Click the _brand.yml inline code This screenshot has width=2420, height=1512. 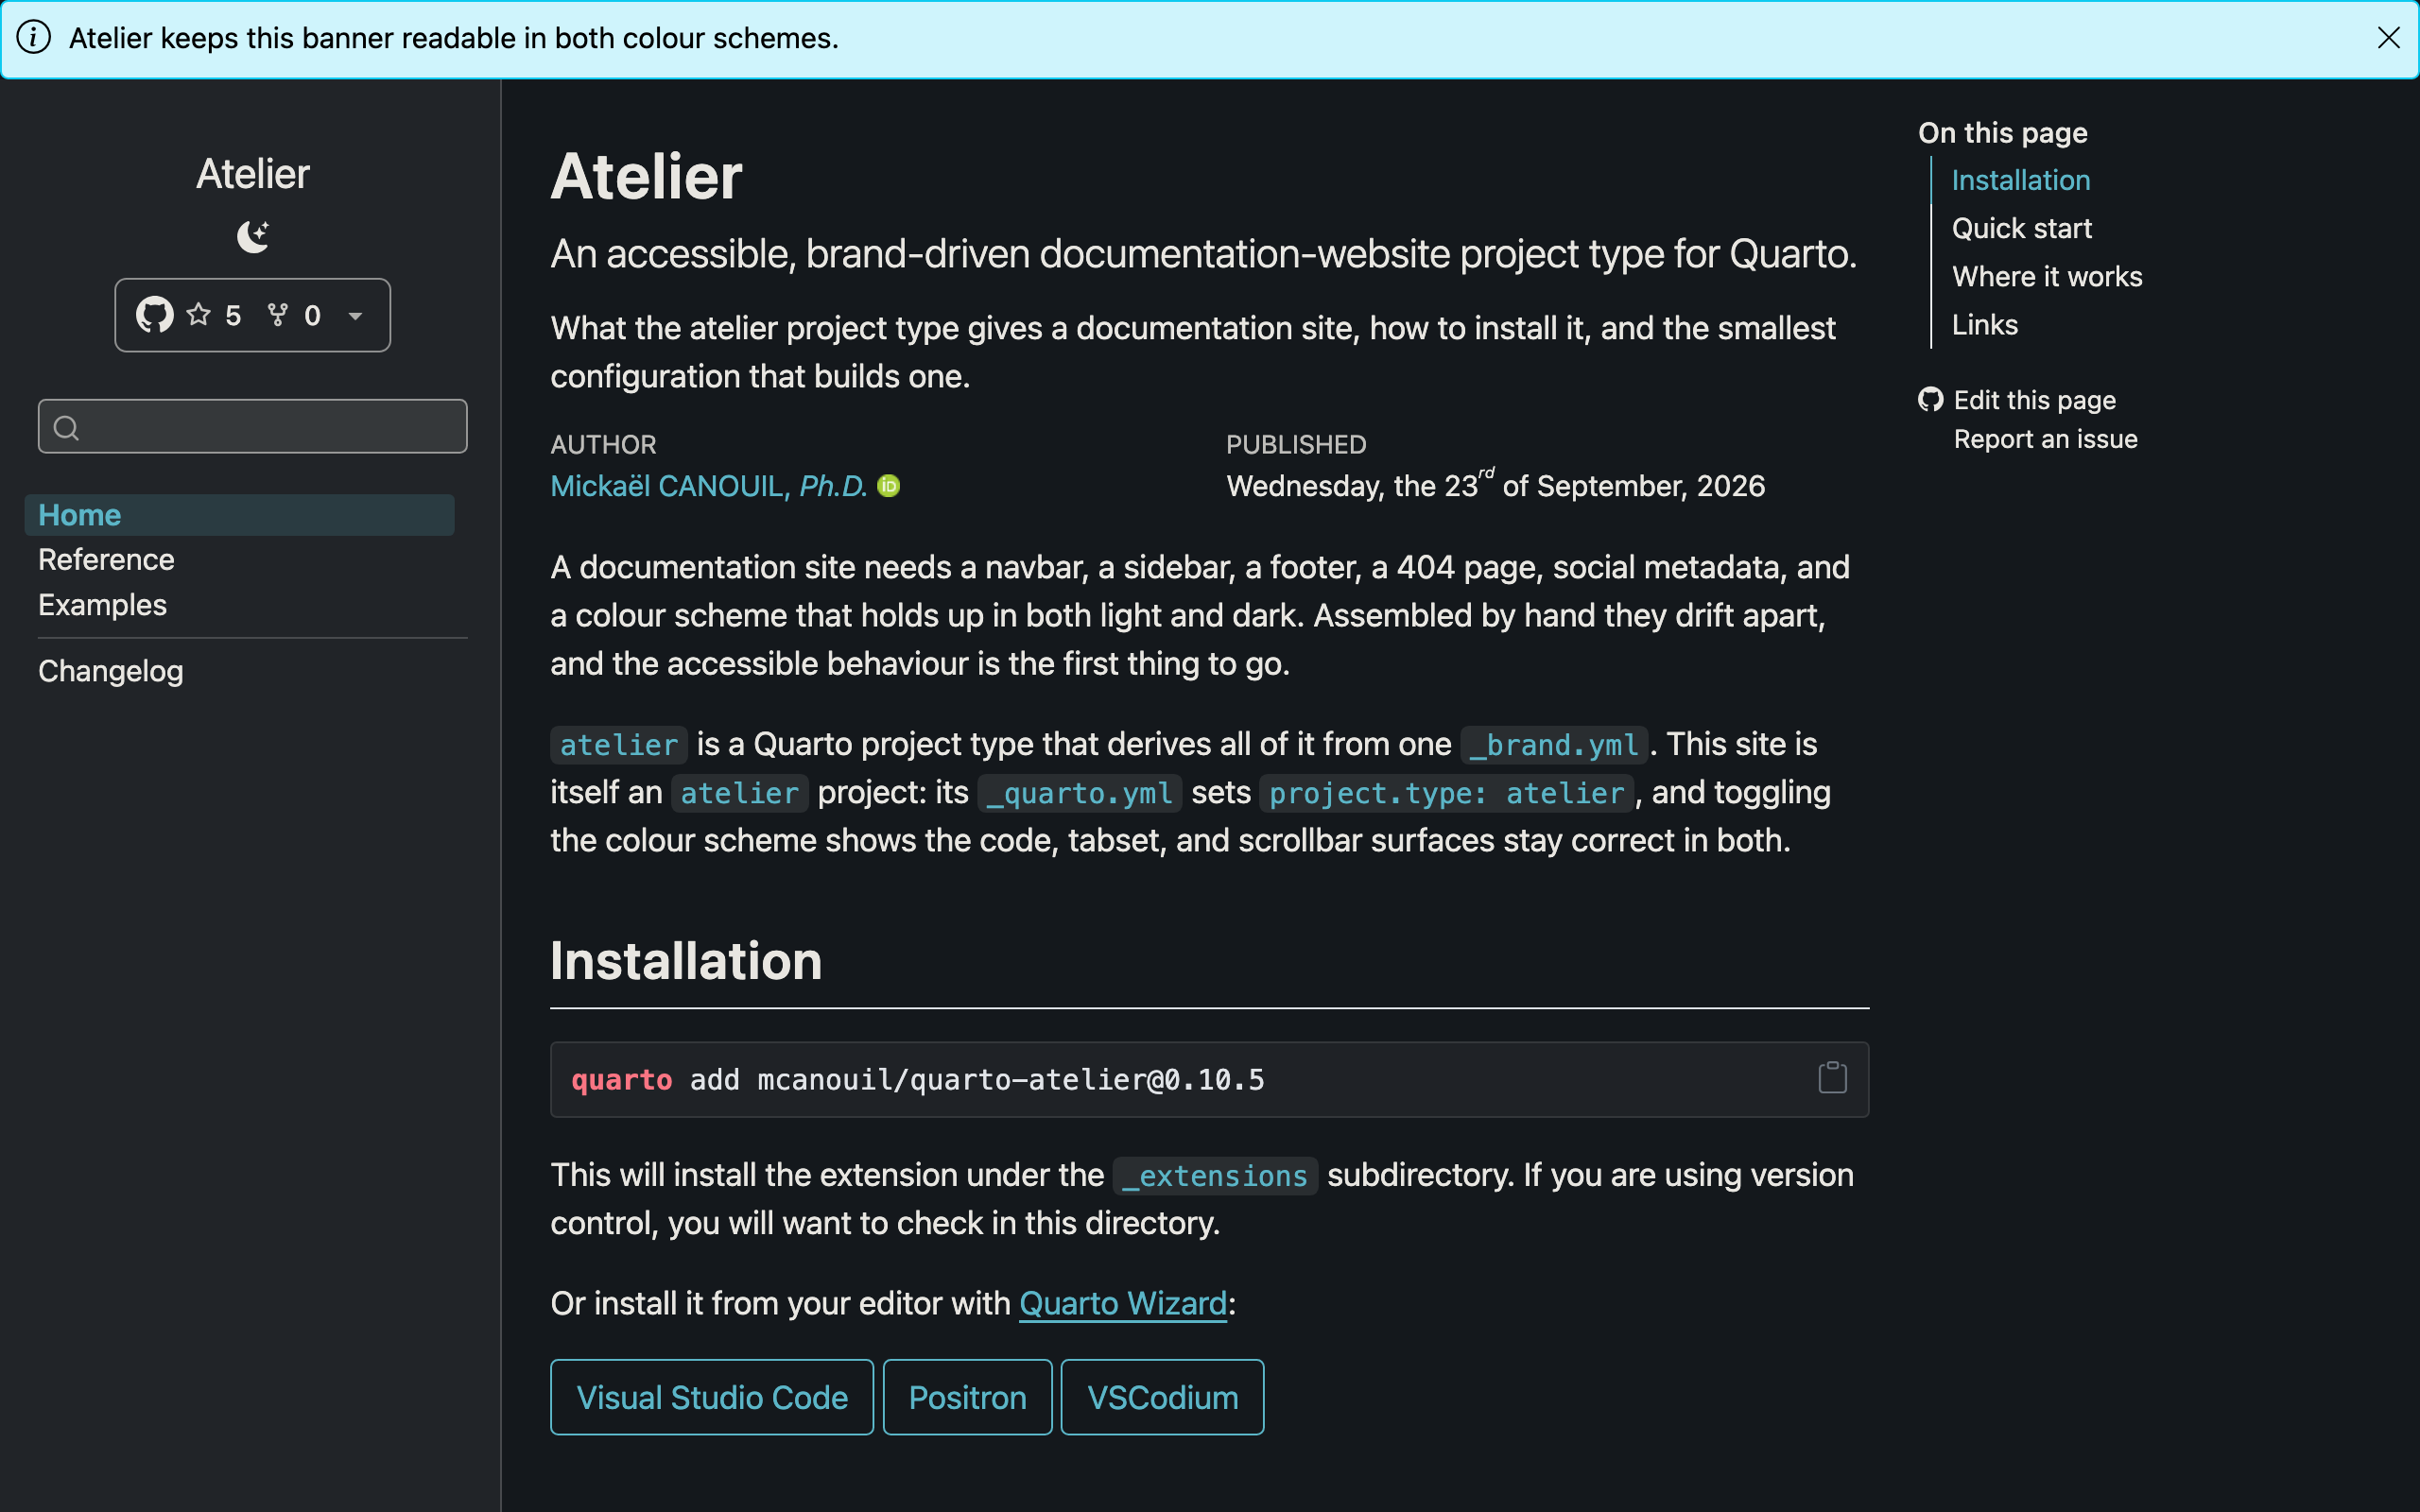[x=1554, y=745]
